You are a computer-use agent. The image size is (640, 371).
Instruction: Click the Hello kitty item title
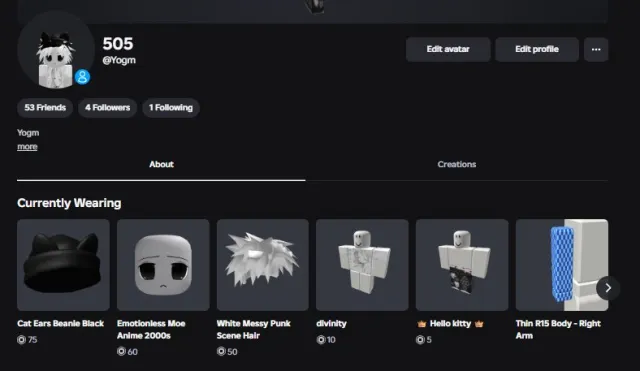tap(450, 324)
